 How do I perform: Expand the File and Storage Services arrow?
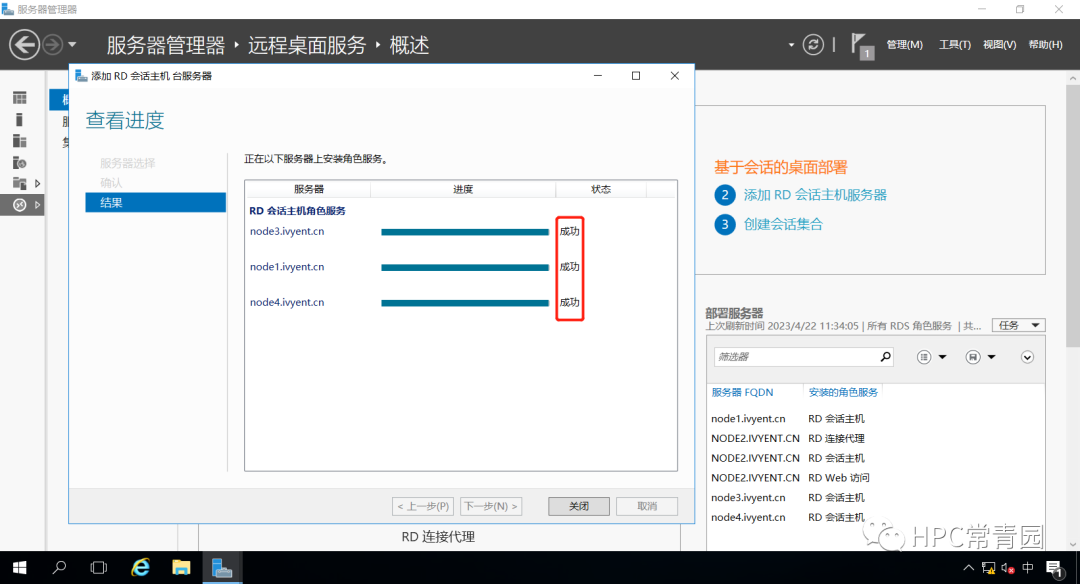pos(37,183)
